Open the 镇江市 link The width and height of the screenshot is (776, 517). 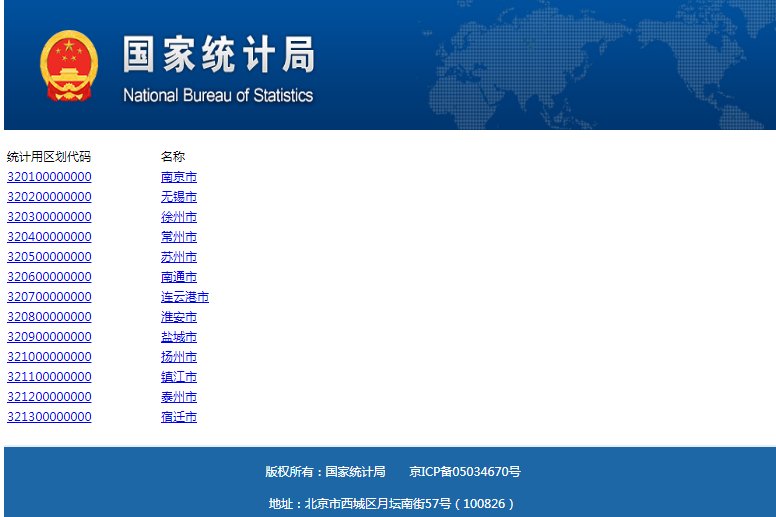179,377
